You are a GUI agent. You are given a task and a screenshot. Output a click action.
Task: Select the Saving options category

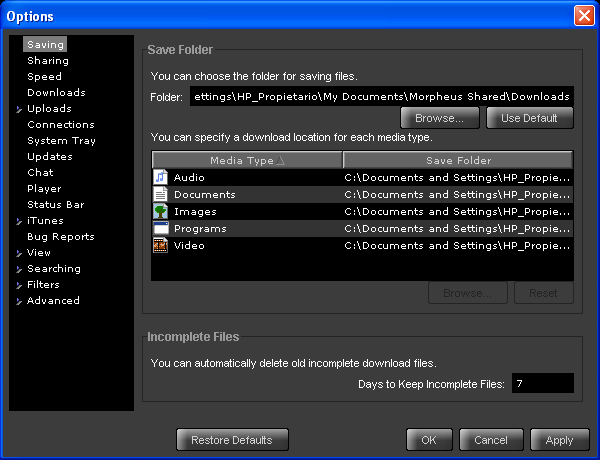tap(45, 44)
